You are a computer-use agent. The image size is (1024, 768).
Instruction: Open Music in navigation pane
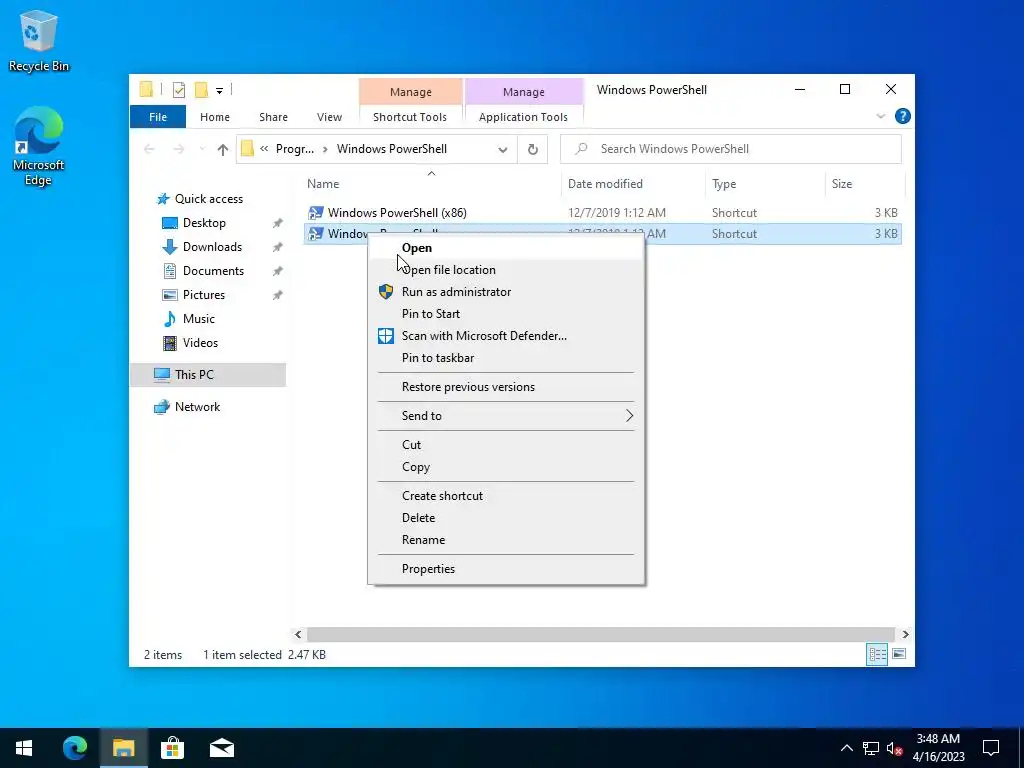tap(199, 319)
